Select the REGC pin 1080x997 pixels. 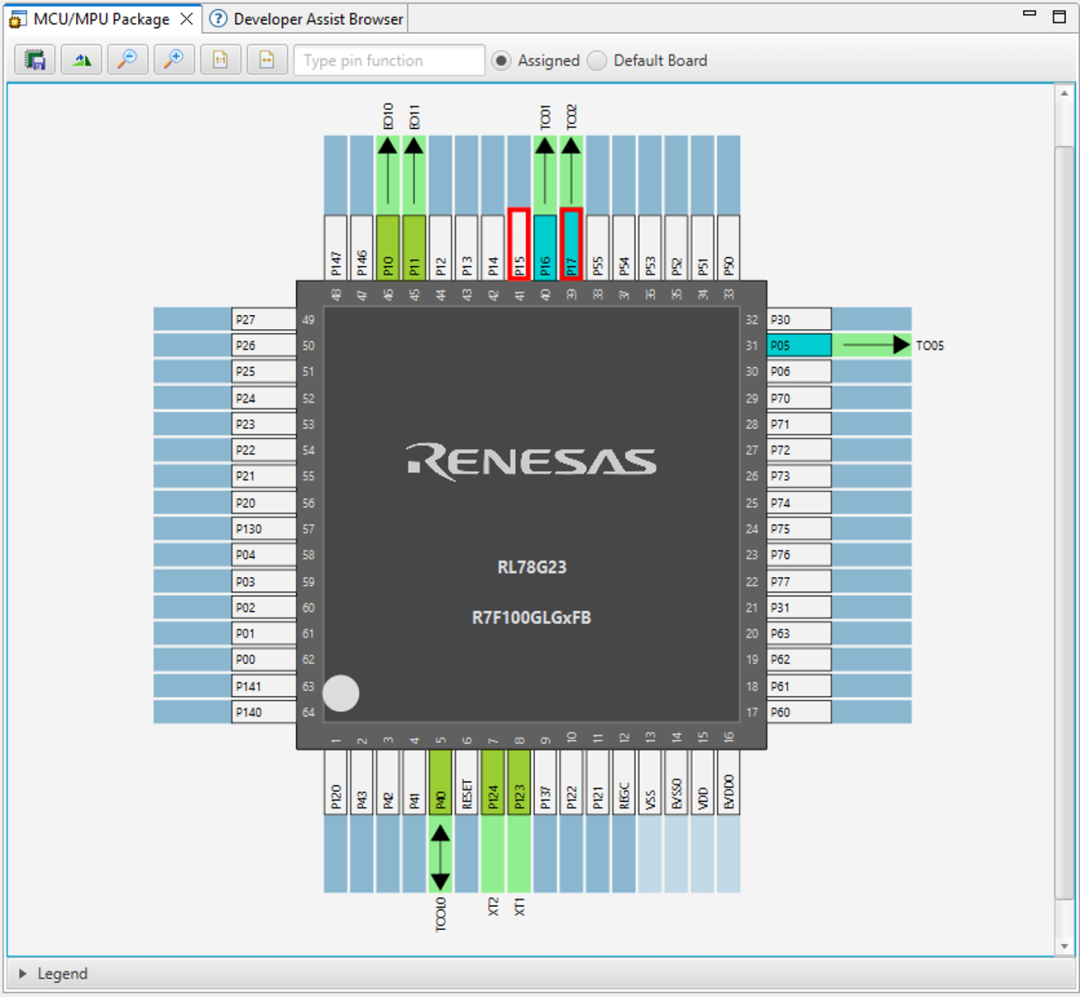(623, 782)
